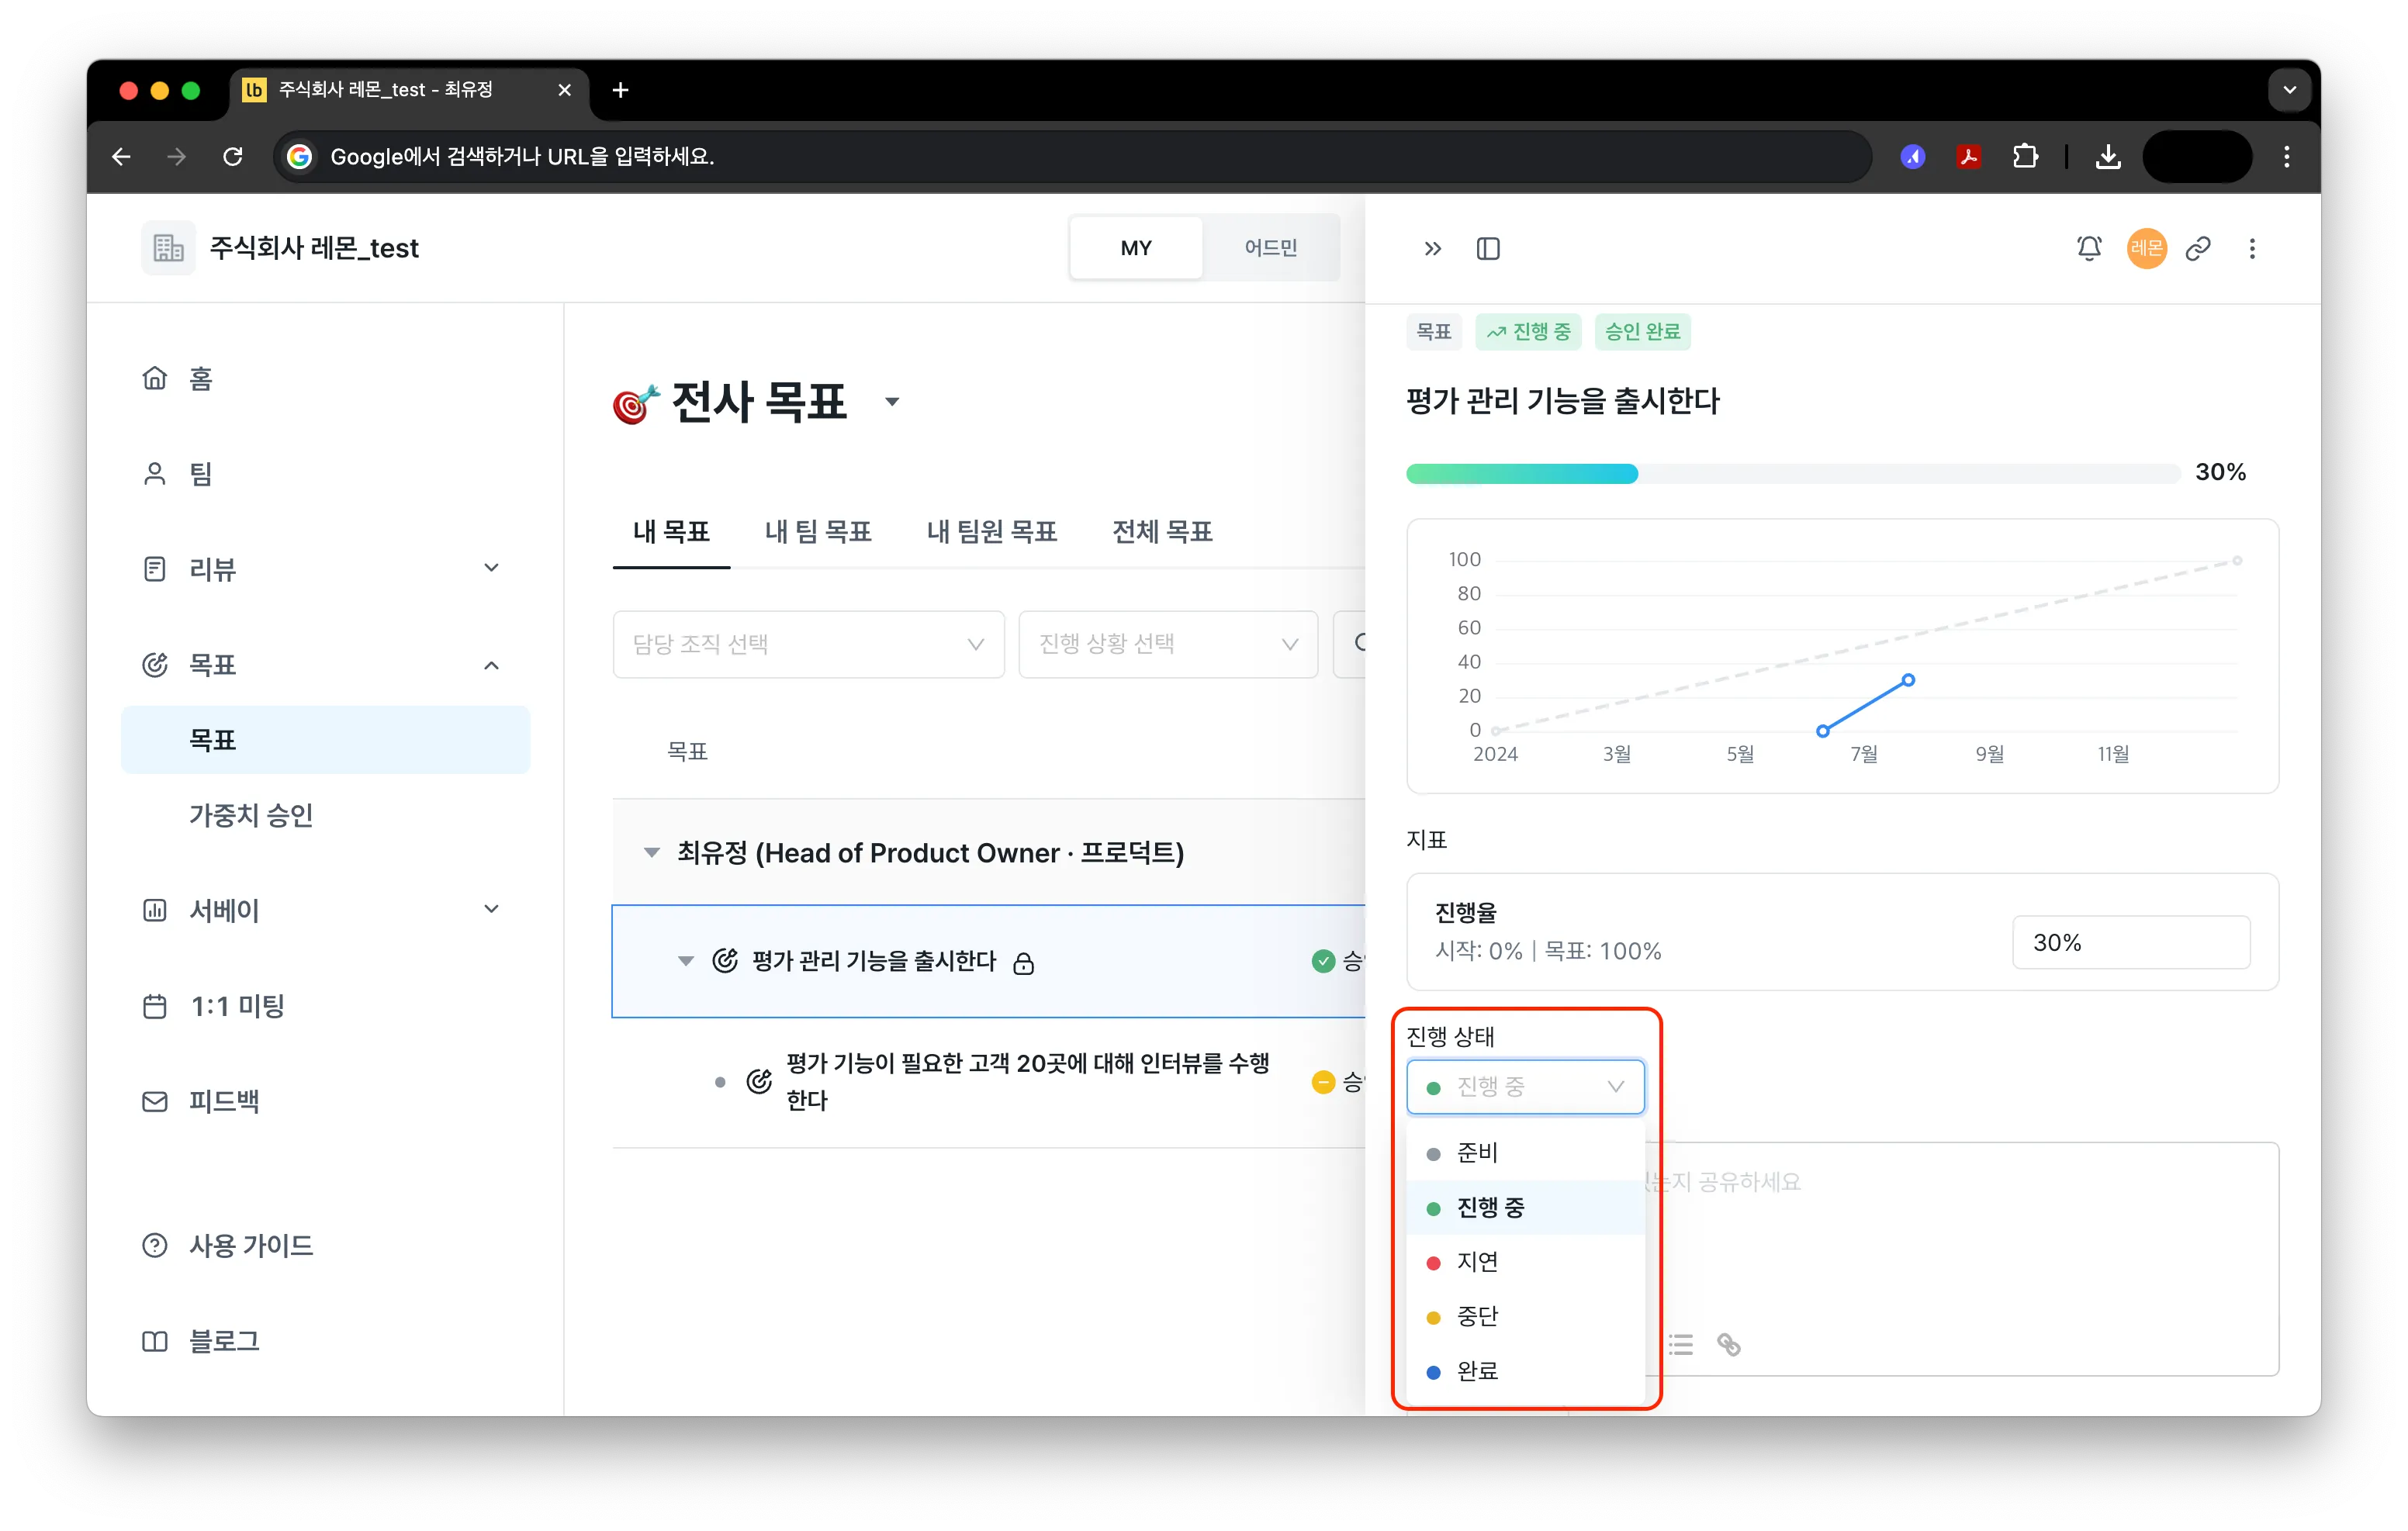
Task: Switch to the 내 팀 목표 tab
Action: (817, 531)
